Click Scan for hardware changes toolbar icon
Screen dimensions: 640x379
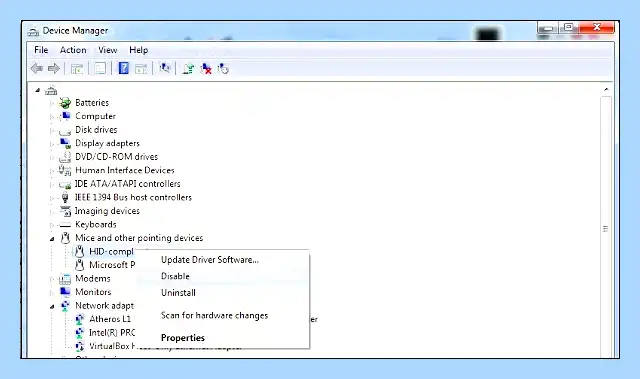(164, 68)
